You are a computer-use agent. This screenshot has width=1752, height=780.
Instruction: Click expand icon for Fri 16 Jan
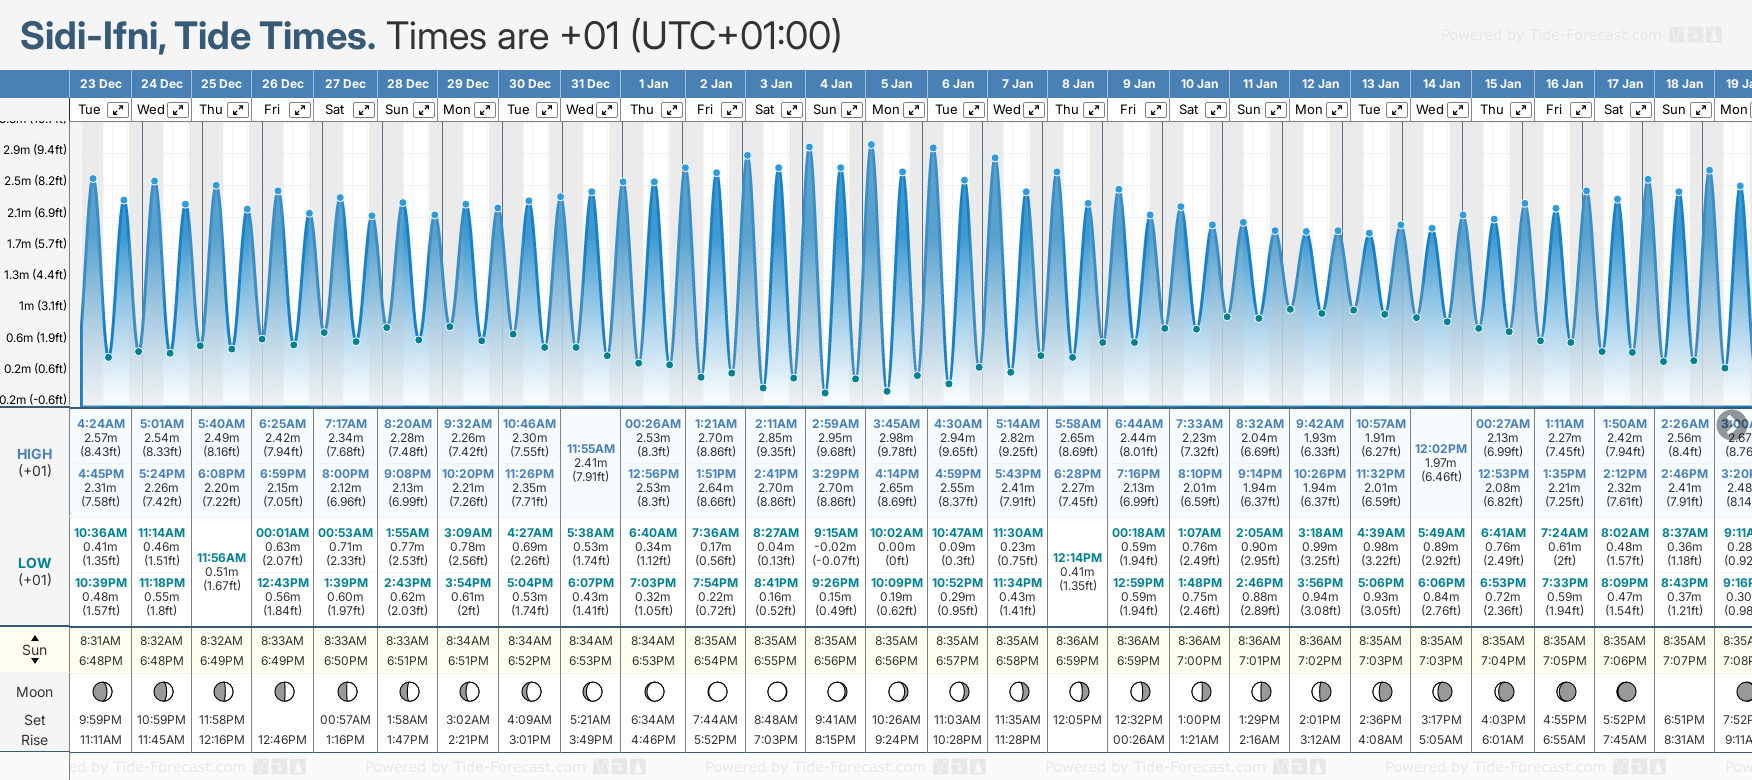pos(1581,110)
